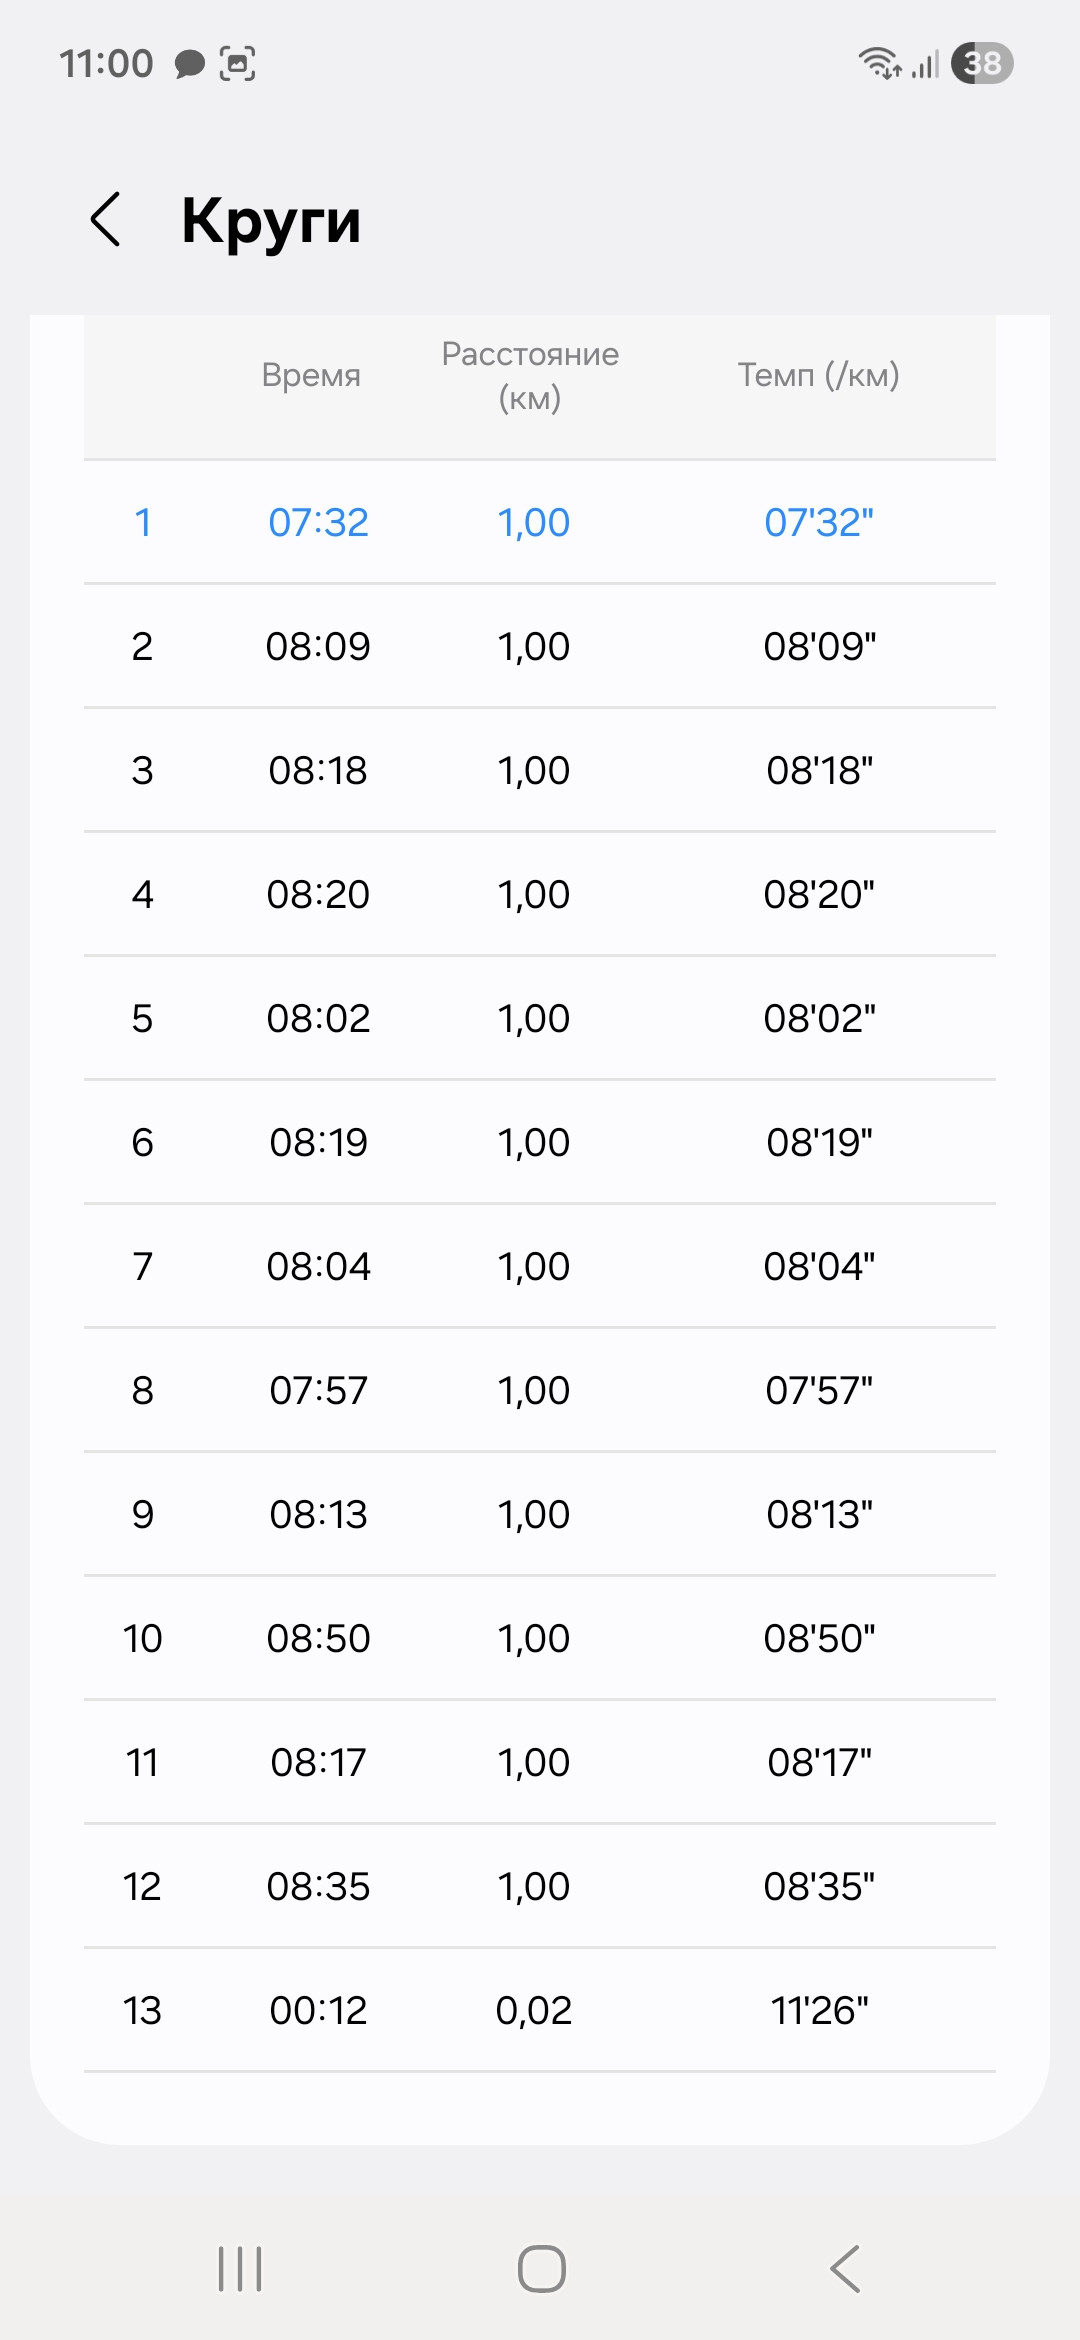The height and width of the screenshot is (2340, 1080).
Task: Select lap 10 pace 08'50"
Action: (819, 1638)
